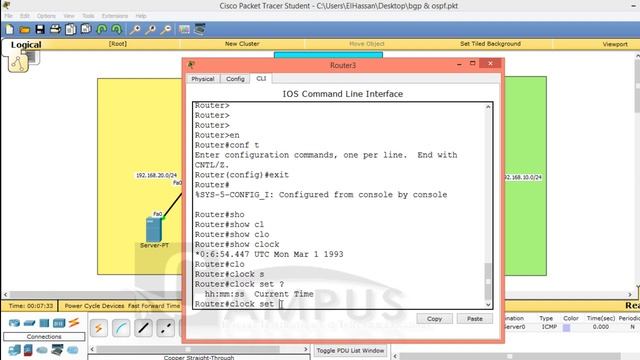Select the Switches device category icon

[x=29, y=323]
